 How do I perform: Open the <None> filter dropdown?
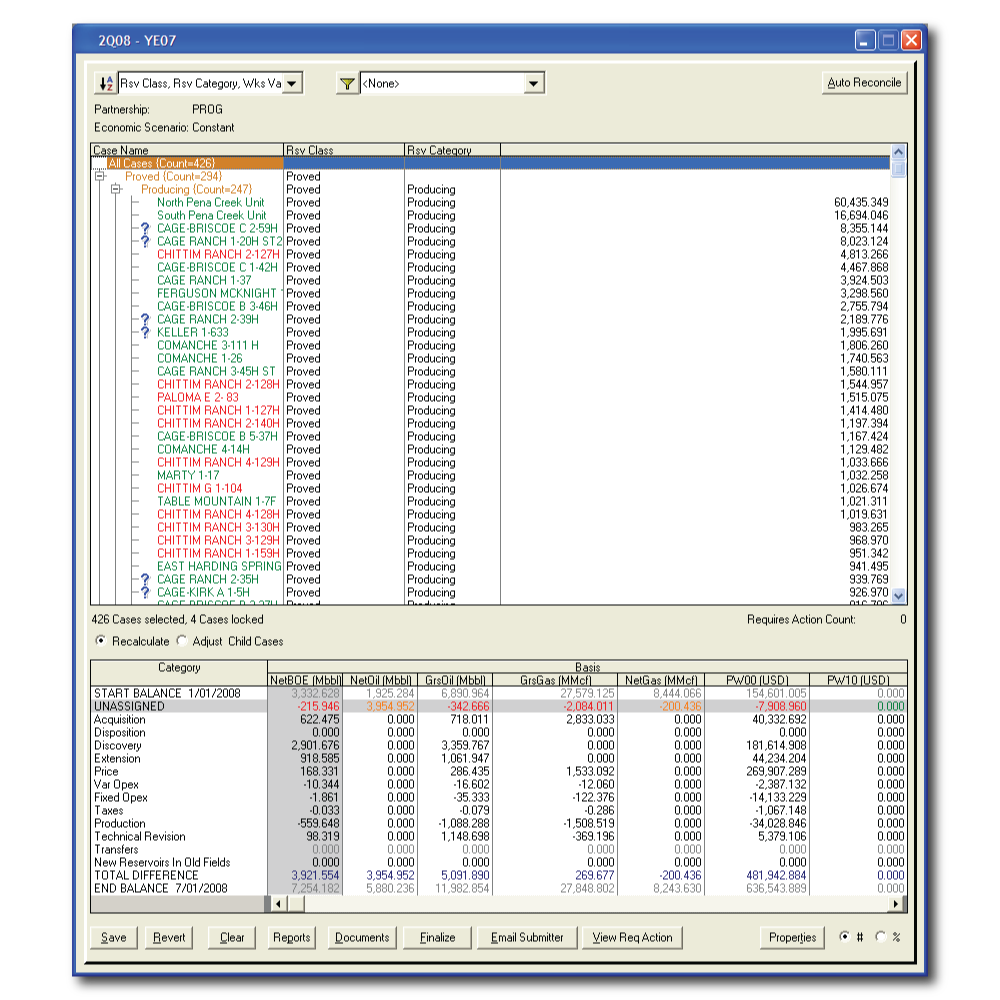point(533,84)
